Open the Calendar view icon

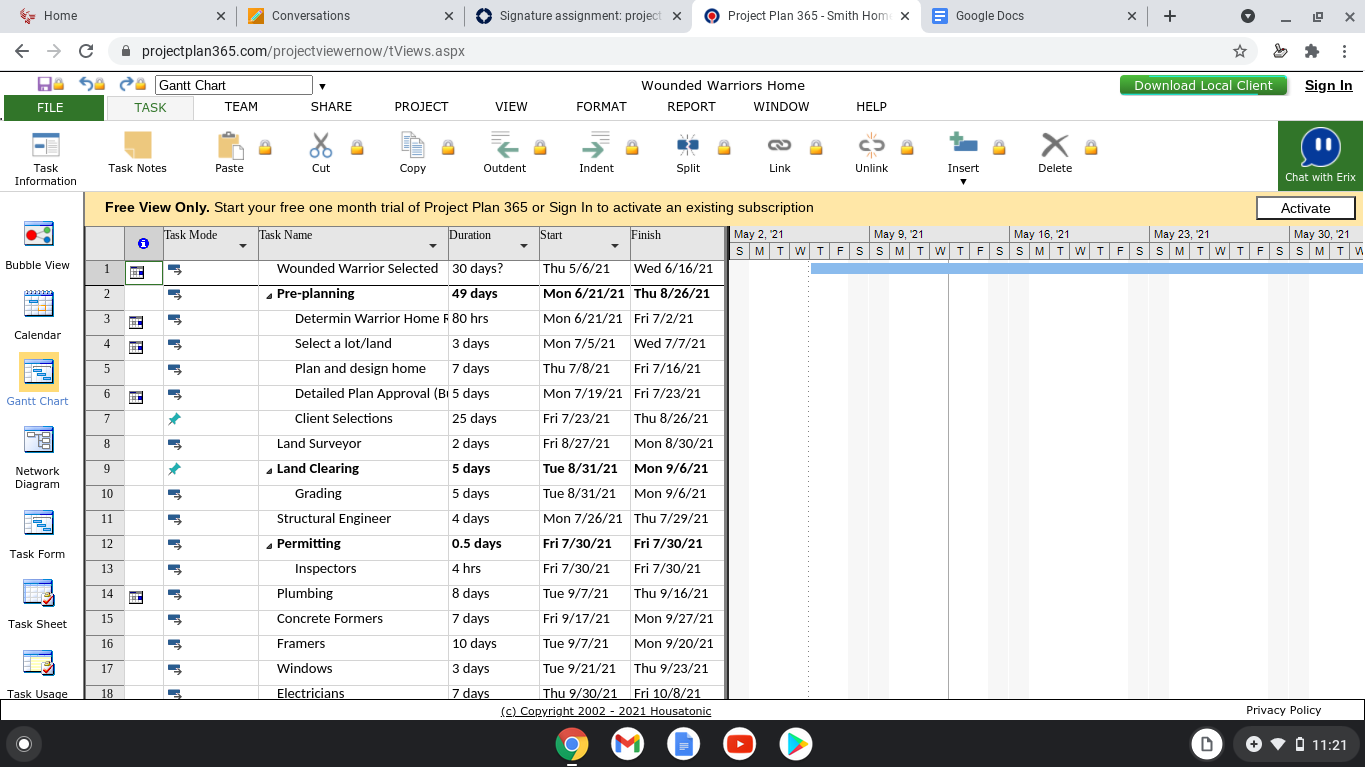(38, 304)
